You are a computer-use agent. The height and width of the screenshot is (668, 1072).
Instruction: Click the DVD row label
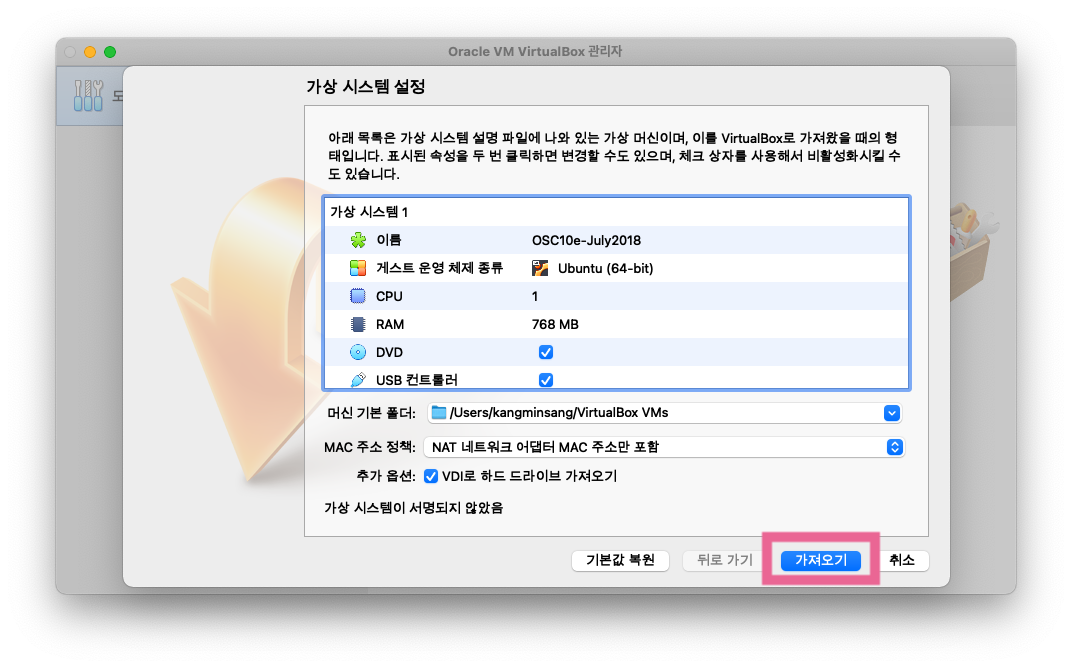tap(389, 352)
